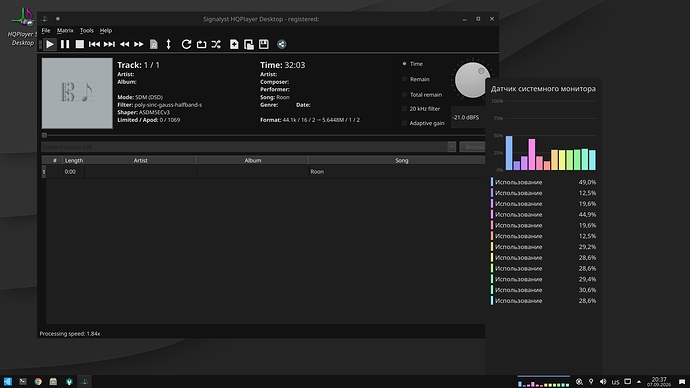Click the screen display tray icon
690x388 pixels.
click(x=628, y=381)
